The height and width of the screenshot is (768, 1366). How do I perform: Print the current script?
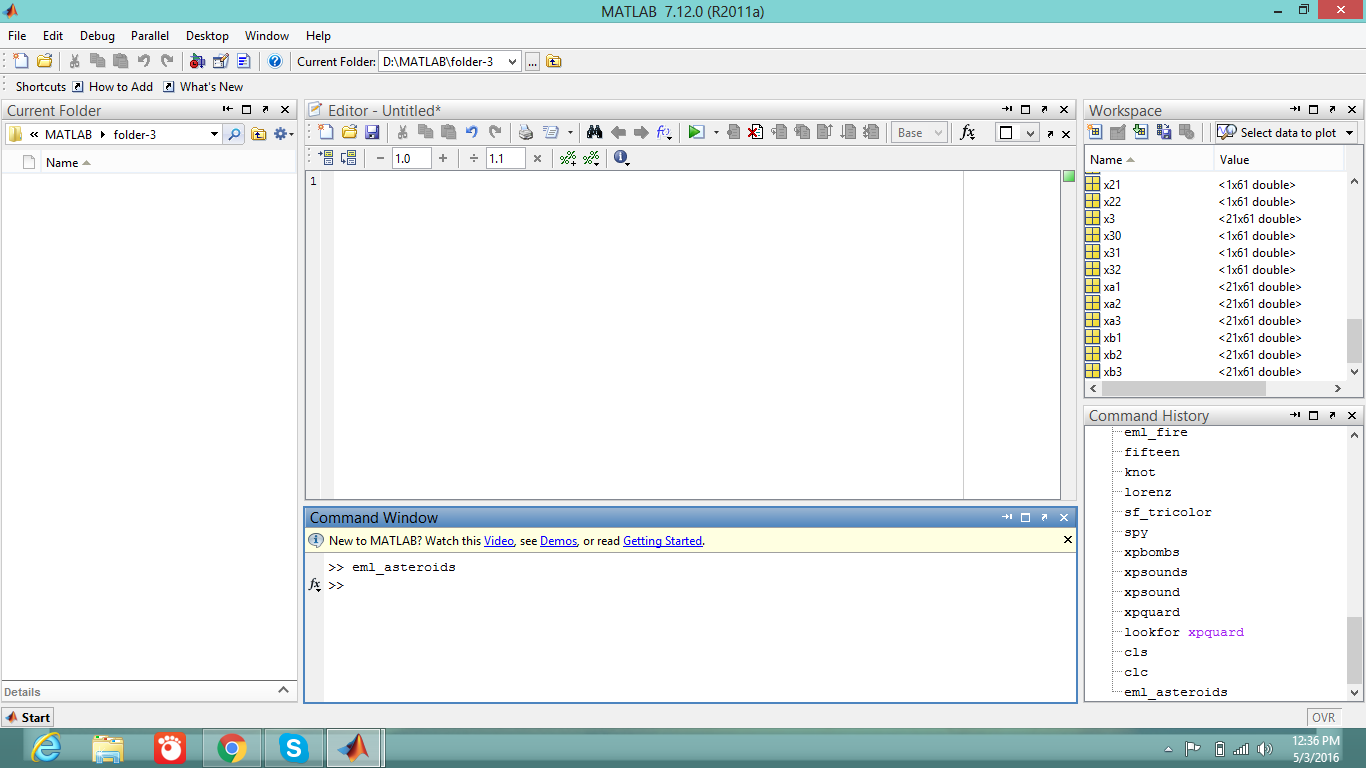click(524, 132)
